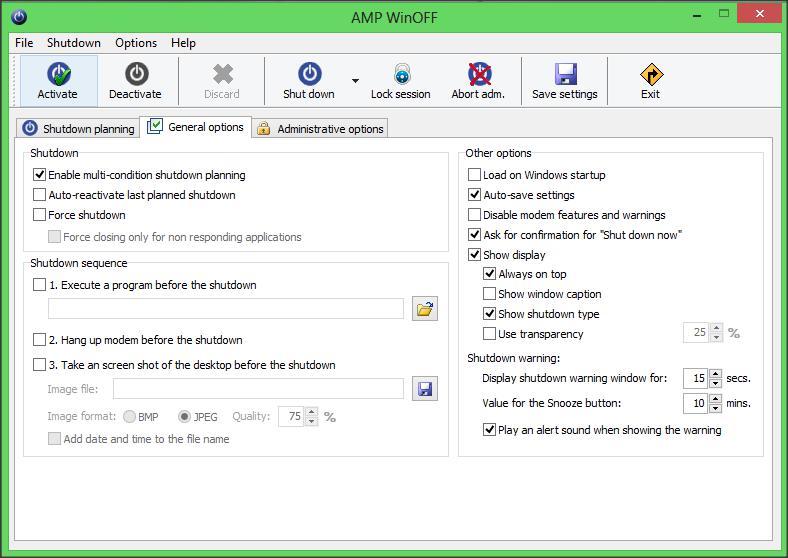Click the Exit toolbar icon
The width and height of the screenshot is (788, 558).
point(651,74)
